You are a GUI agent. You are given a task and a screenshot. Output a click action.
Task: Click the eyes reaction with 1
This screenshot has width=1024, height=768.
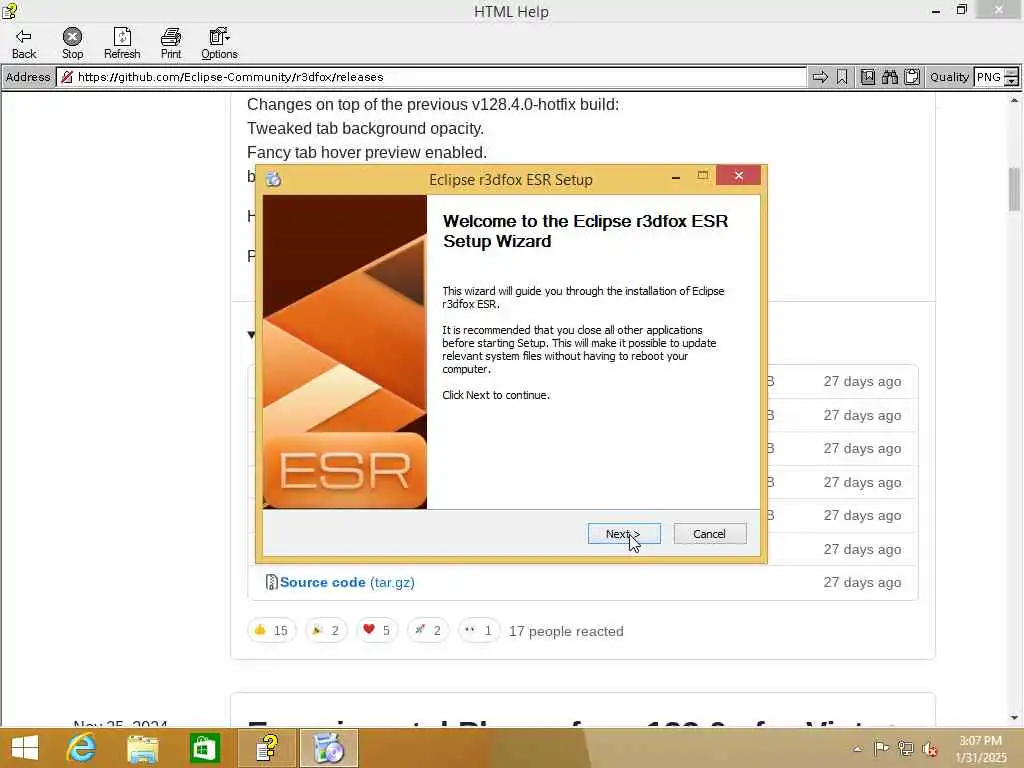pos(479,630)
